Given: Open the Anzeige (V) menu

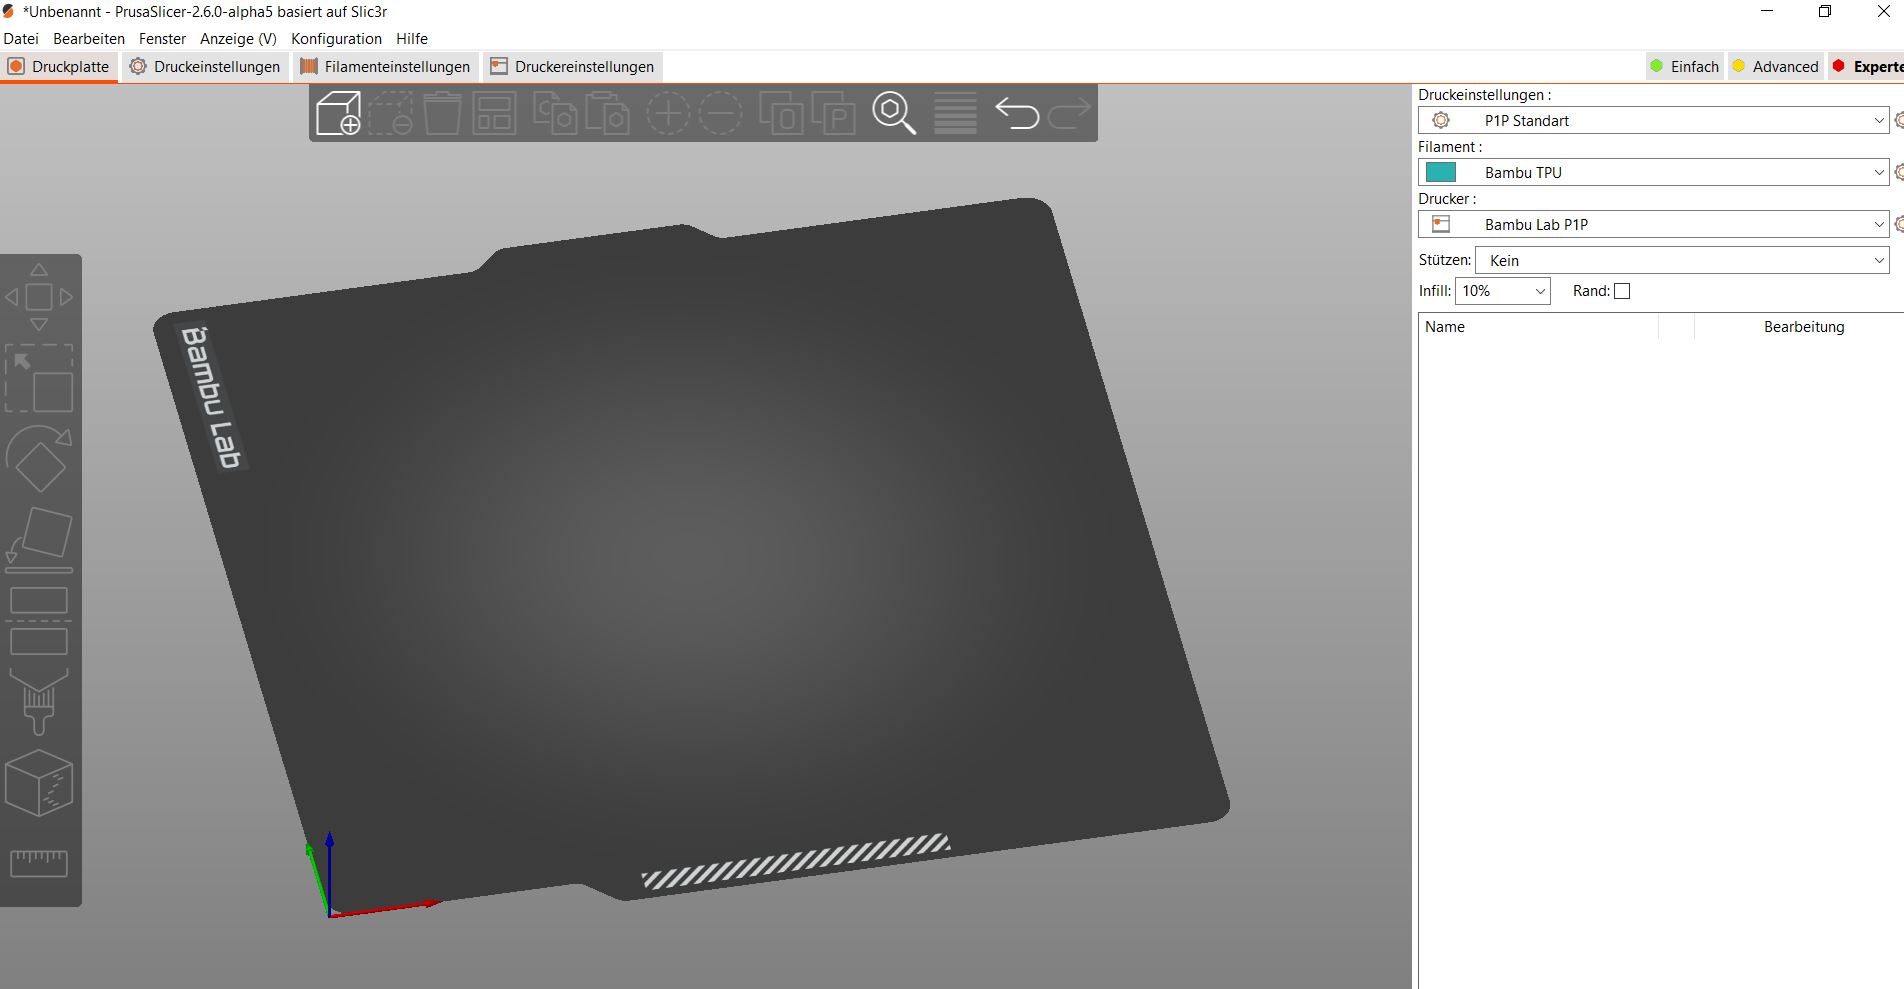Looking at the screenshot, I should point(238,39).
